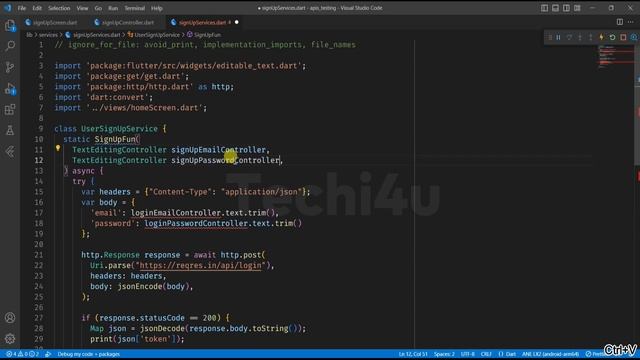Open the Run menu

pyautogui.click(x=113, y=8)
